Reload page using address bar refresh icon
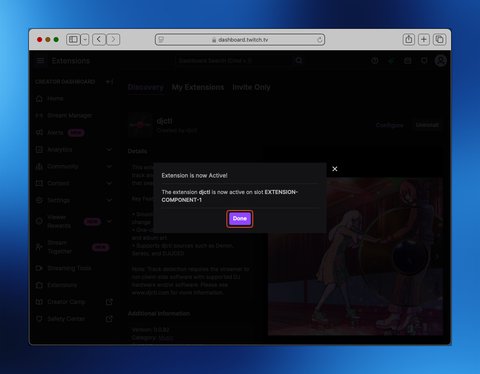The height and width of the screenshot is (374, 480). (x=319, y=40)
